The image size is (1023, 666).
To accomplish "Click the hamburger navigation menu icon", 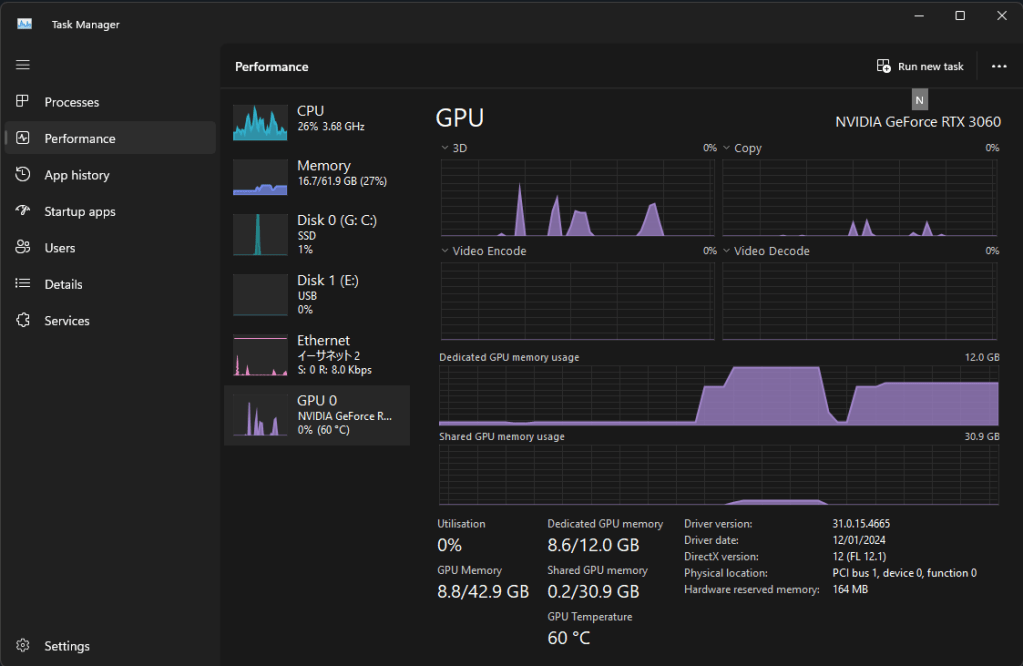I will point(23,65).
